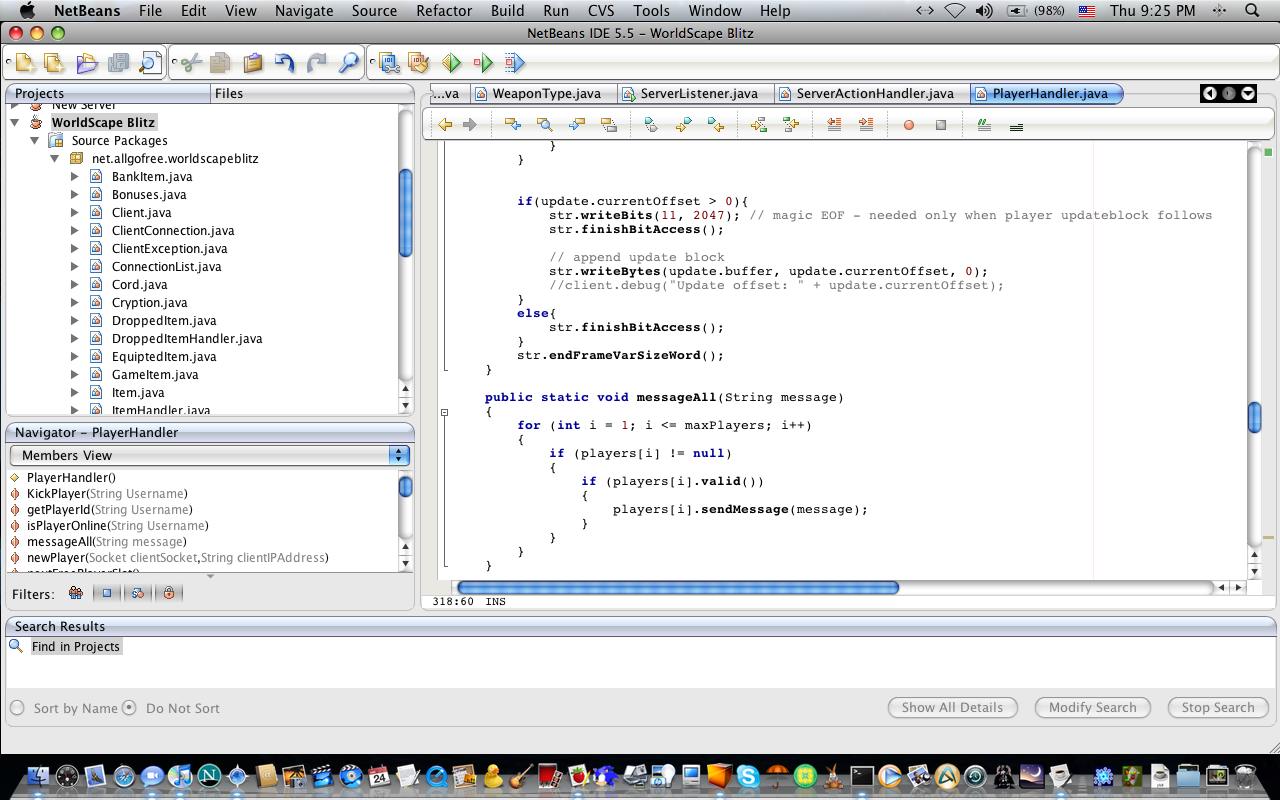Collapse the net.allgofree.worldscapeblitz package
Viewport: 1280px width, 800px height.
coord(55,158)
